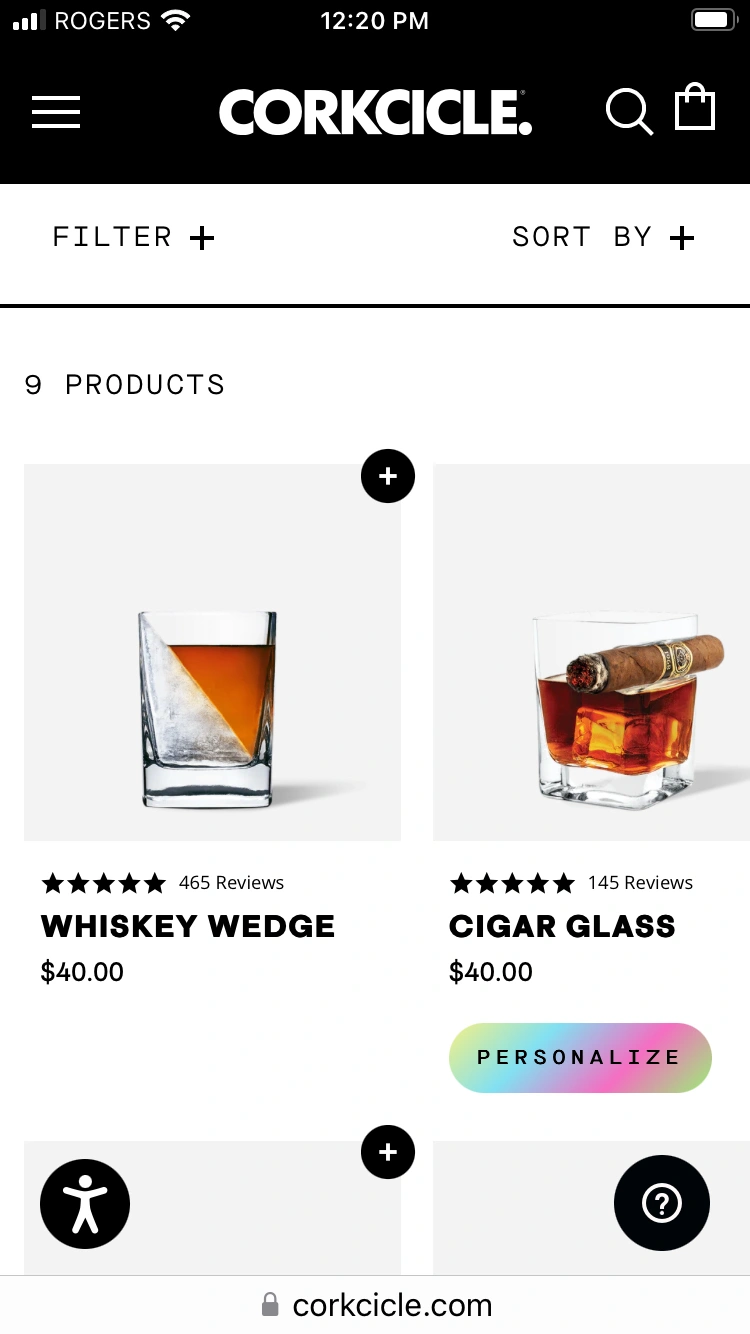Click the Whiskey Wedge star rating
This screenshot has width=750, height=1334.
click(103, 883)
